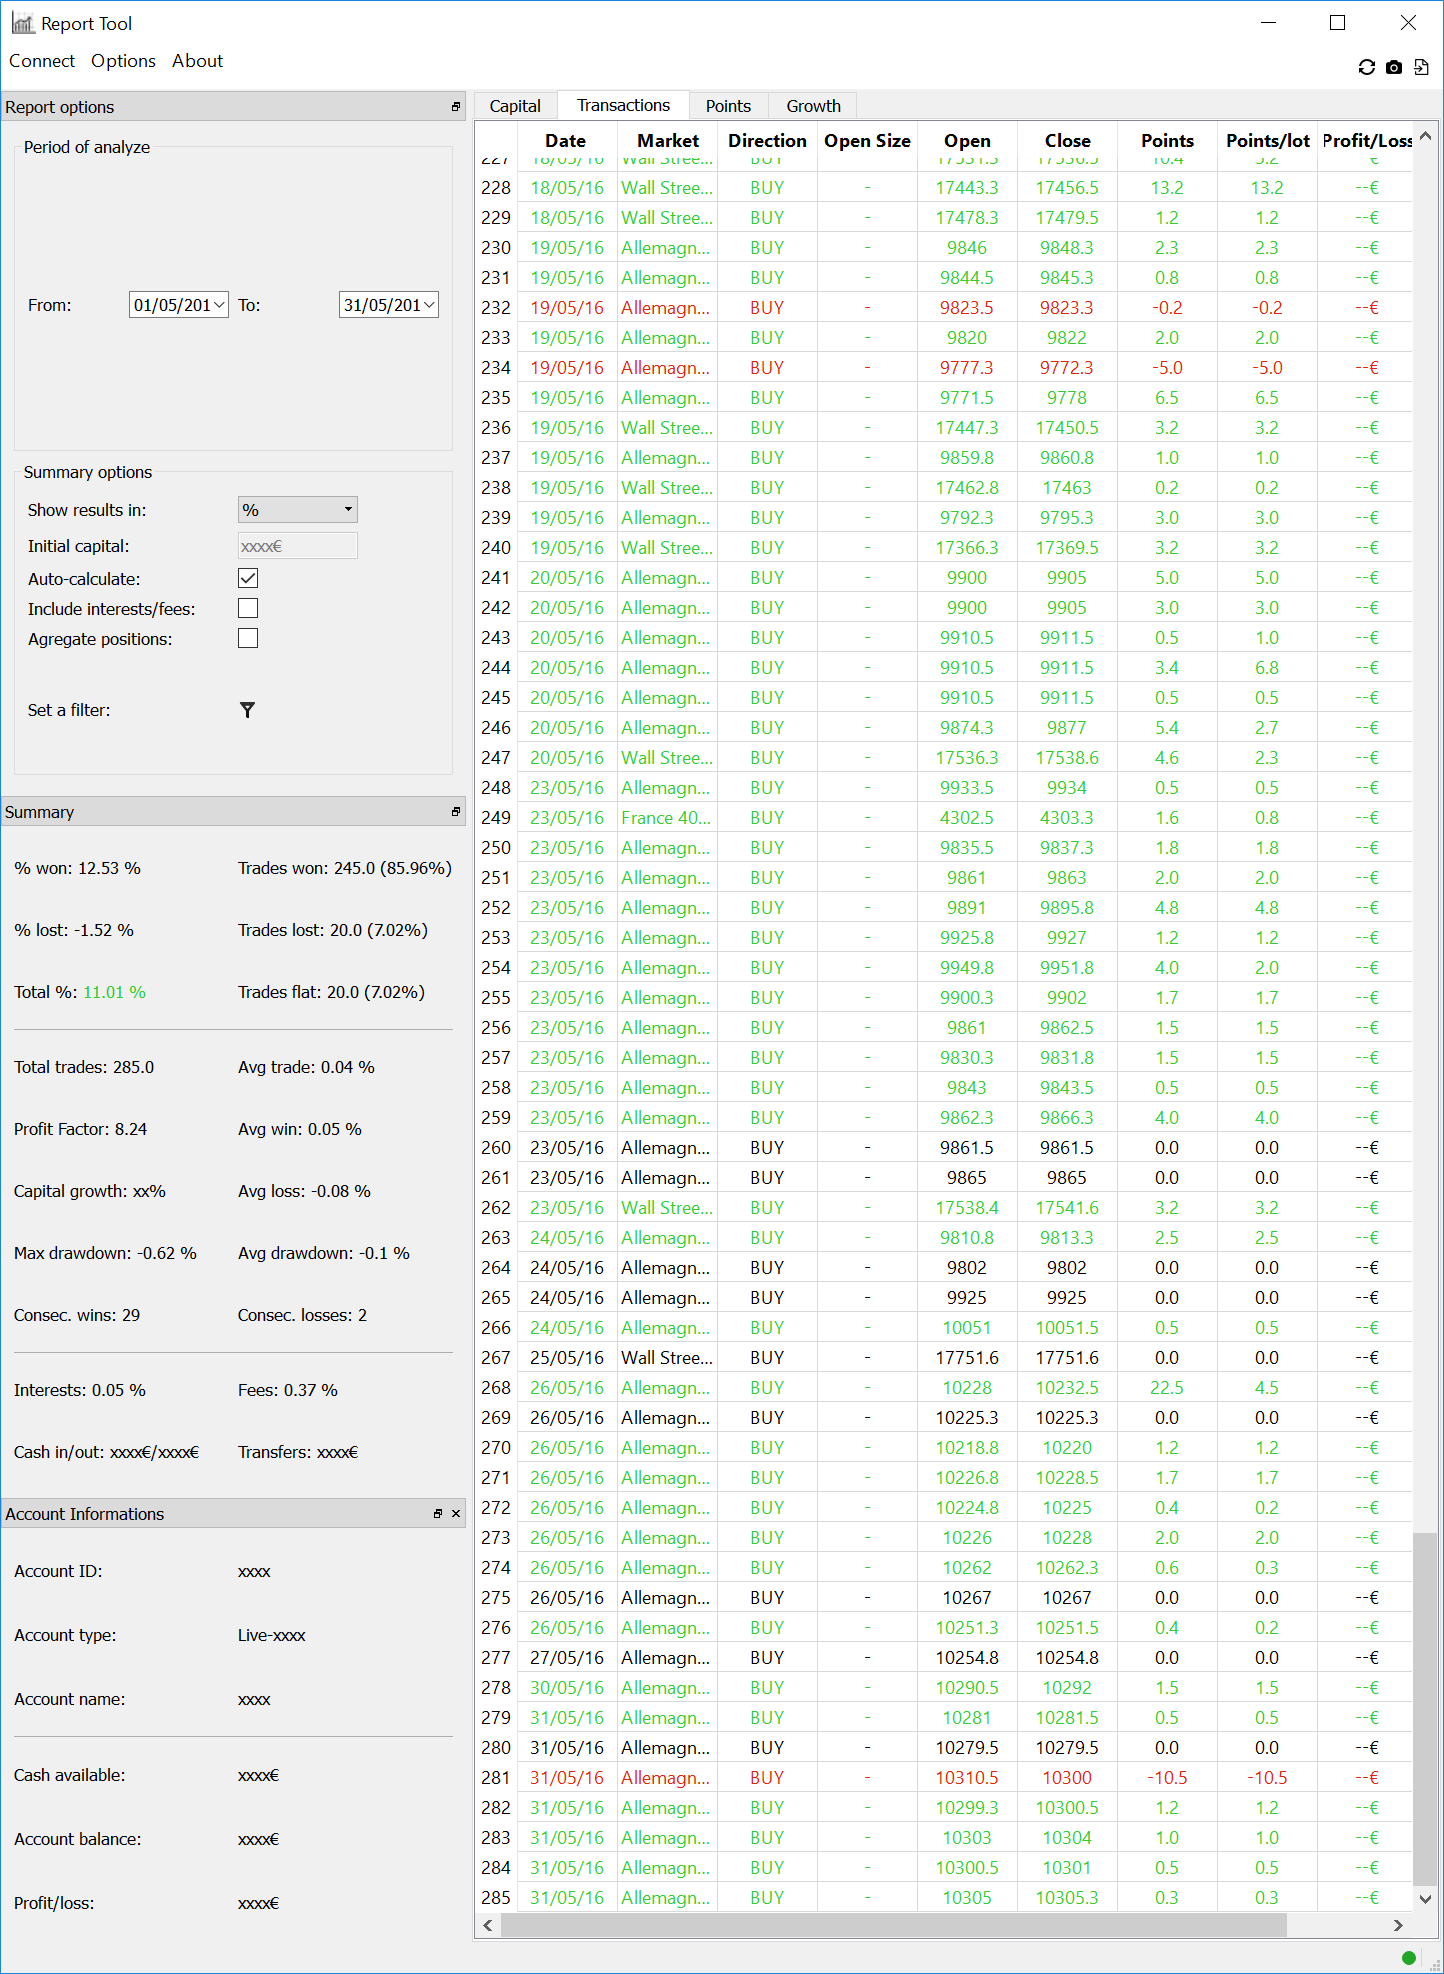This screenshot has width=1444, height=1974.
Task: Click Fees: 0.37 % text
Action: pyautogui.click(x=288, y=1390)
